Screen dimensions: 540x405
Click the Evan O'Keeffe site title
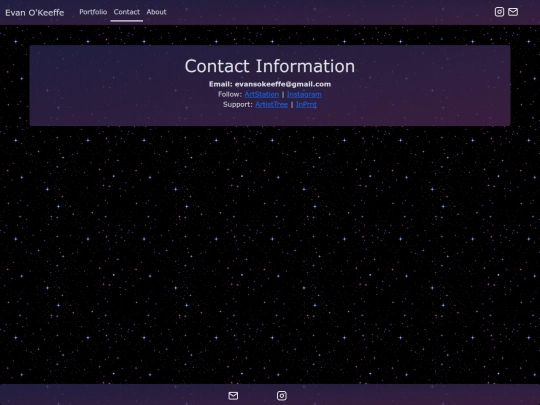point(35,13)
